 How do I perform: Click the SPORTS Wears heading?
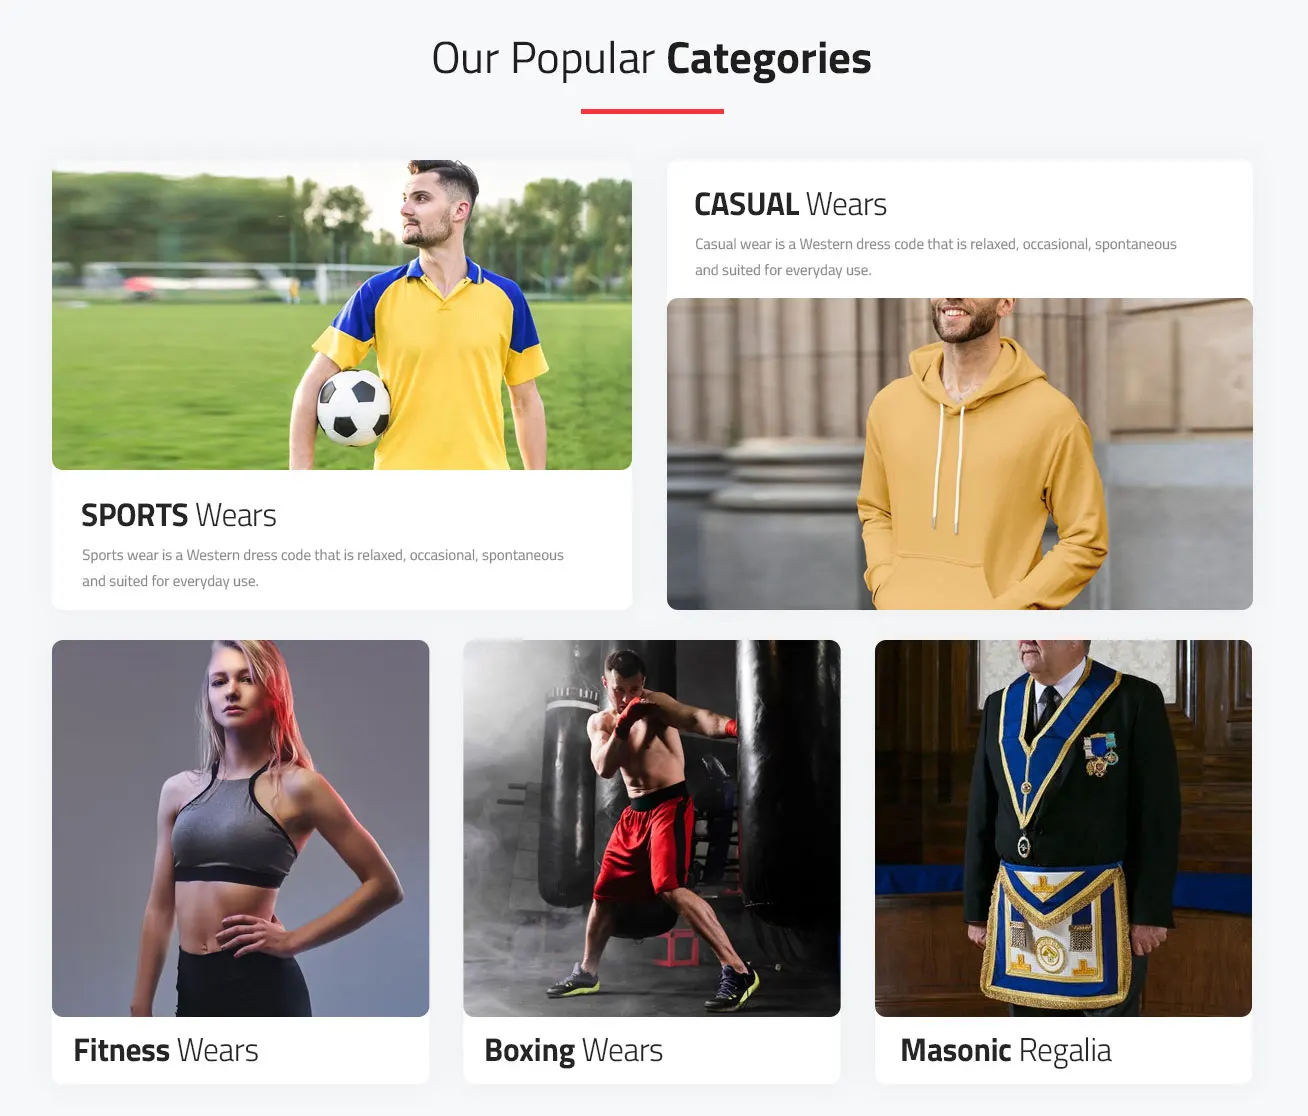coord(179,515)
